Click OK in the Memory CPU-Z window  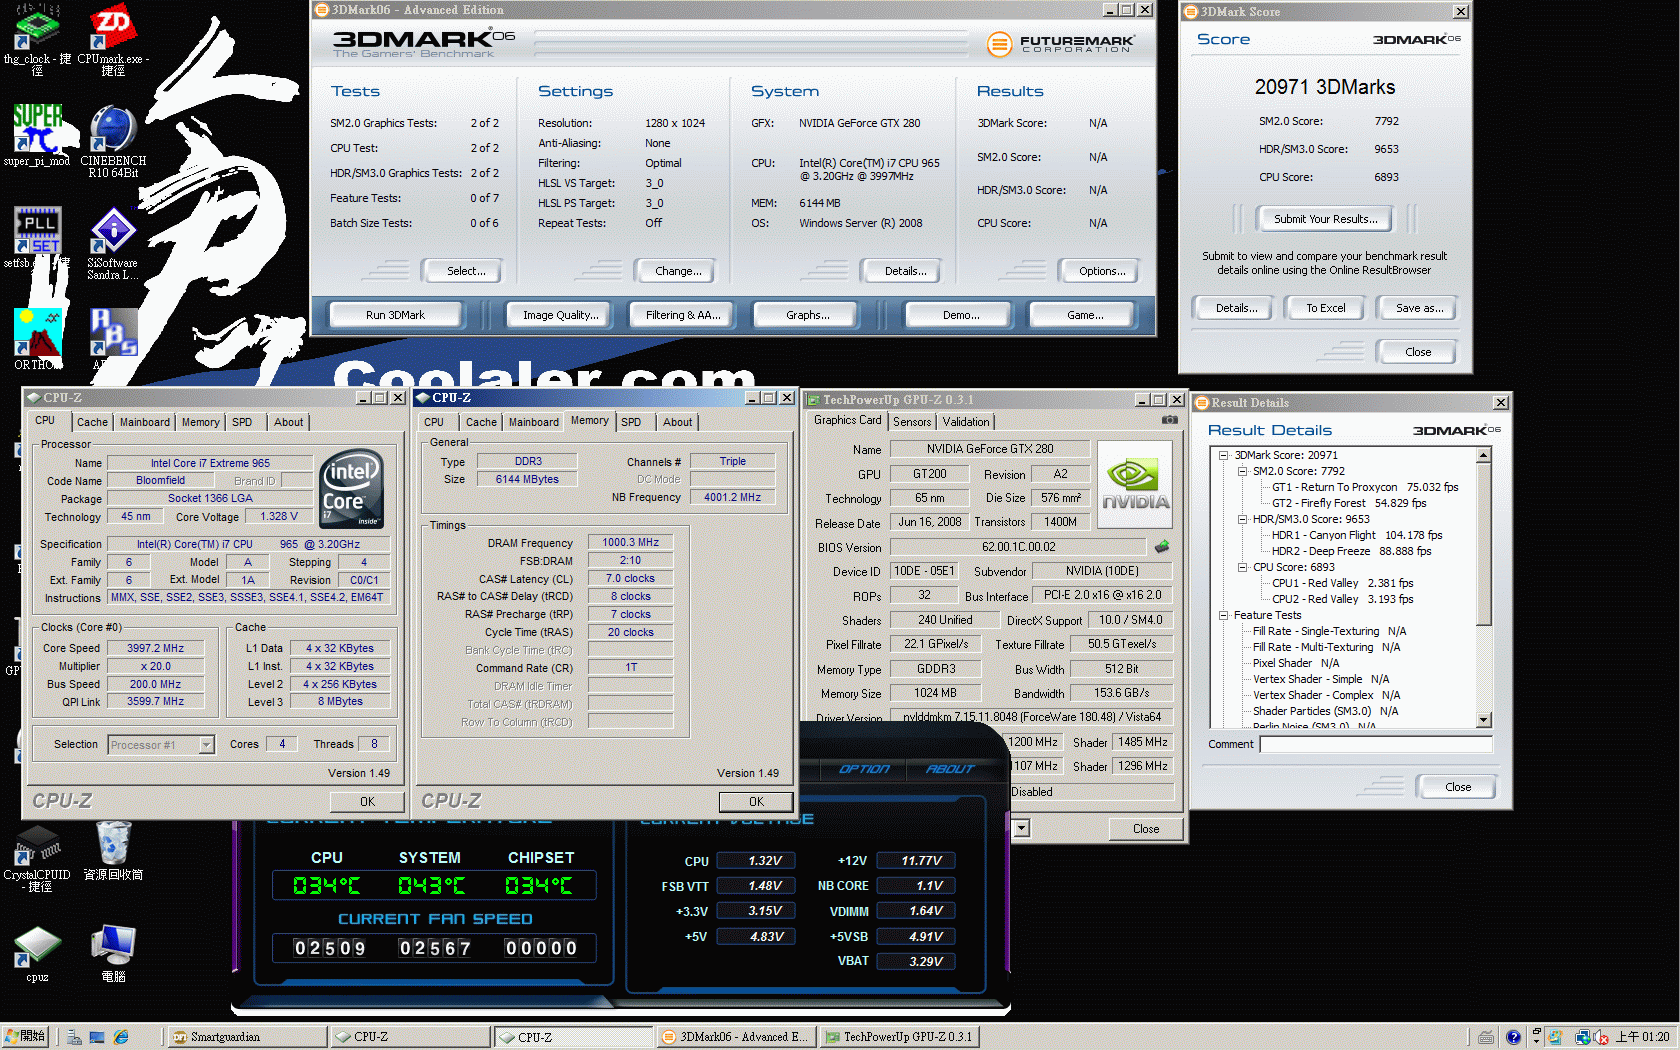756,802
